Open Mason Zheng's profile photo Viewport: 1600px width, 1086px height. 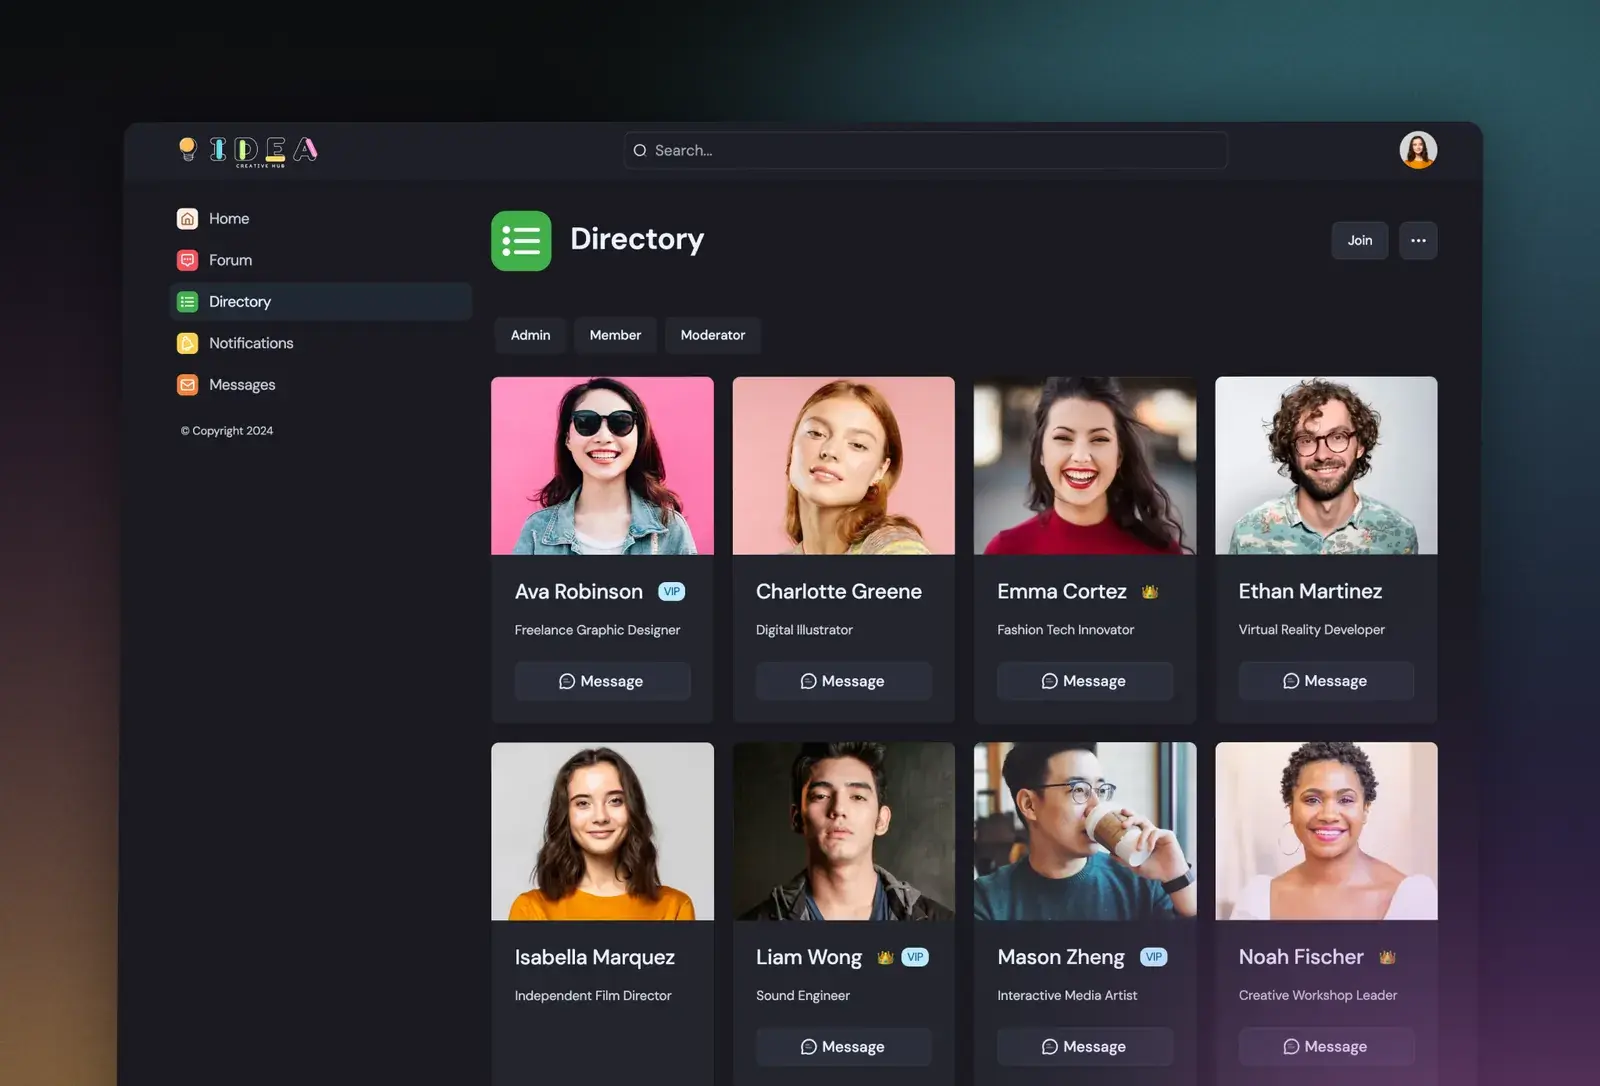click(1085, 831)
